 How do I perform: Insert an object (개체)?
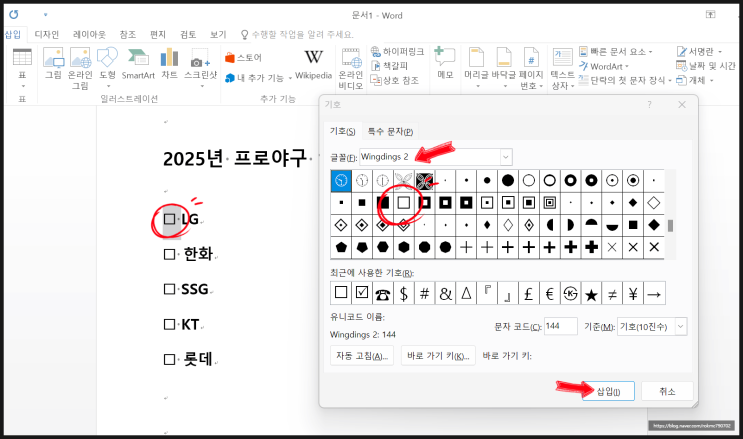(x=695, y=80)
